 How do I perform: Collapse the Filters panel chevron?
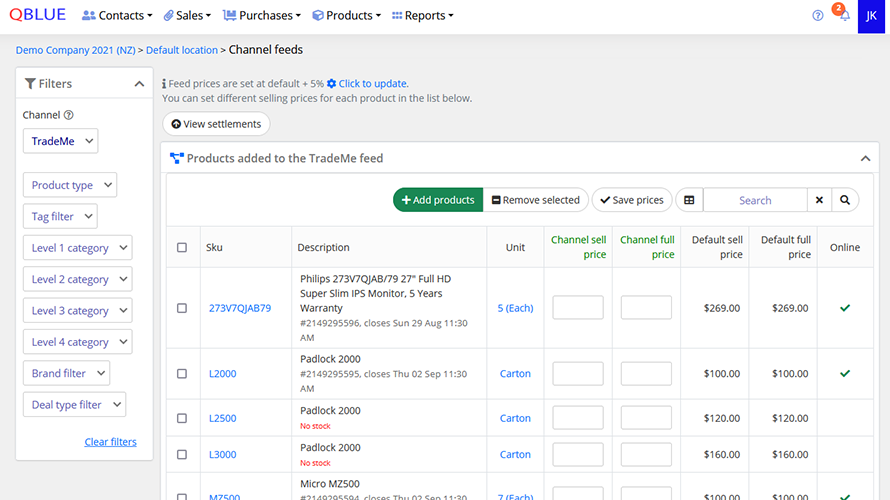(139, 84)
